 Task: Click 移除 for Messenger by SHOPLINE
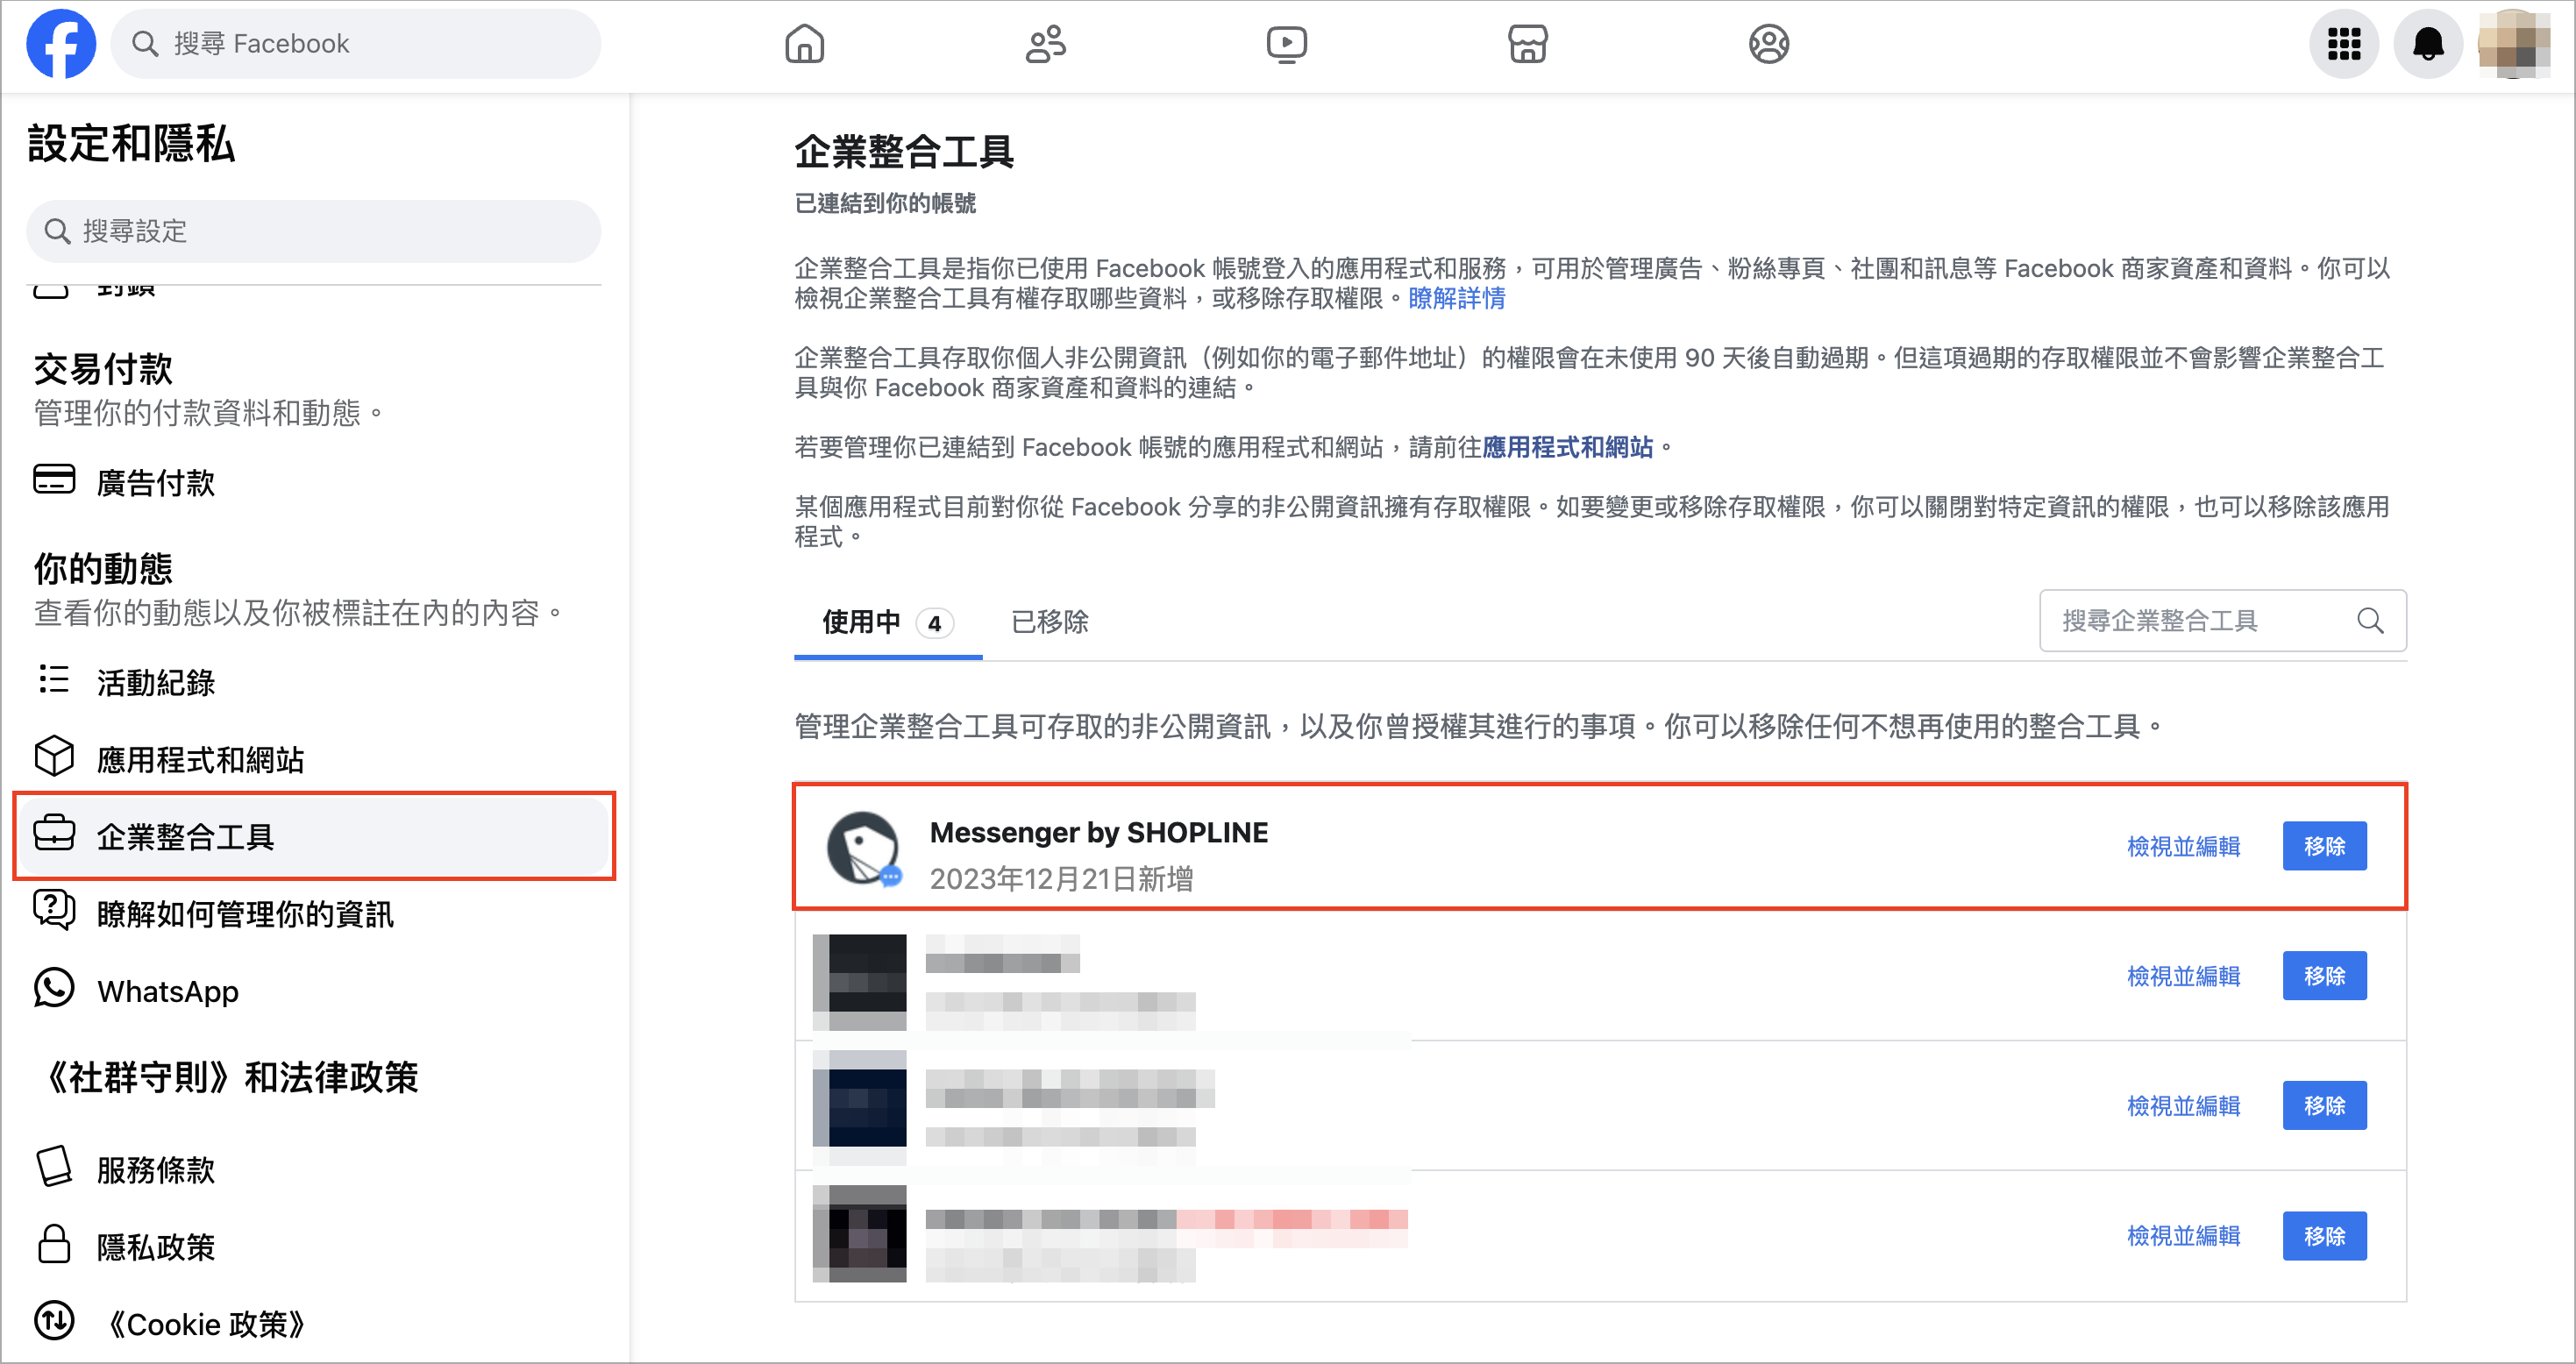coord(2324,846)
